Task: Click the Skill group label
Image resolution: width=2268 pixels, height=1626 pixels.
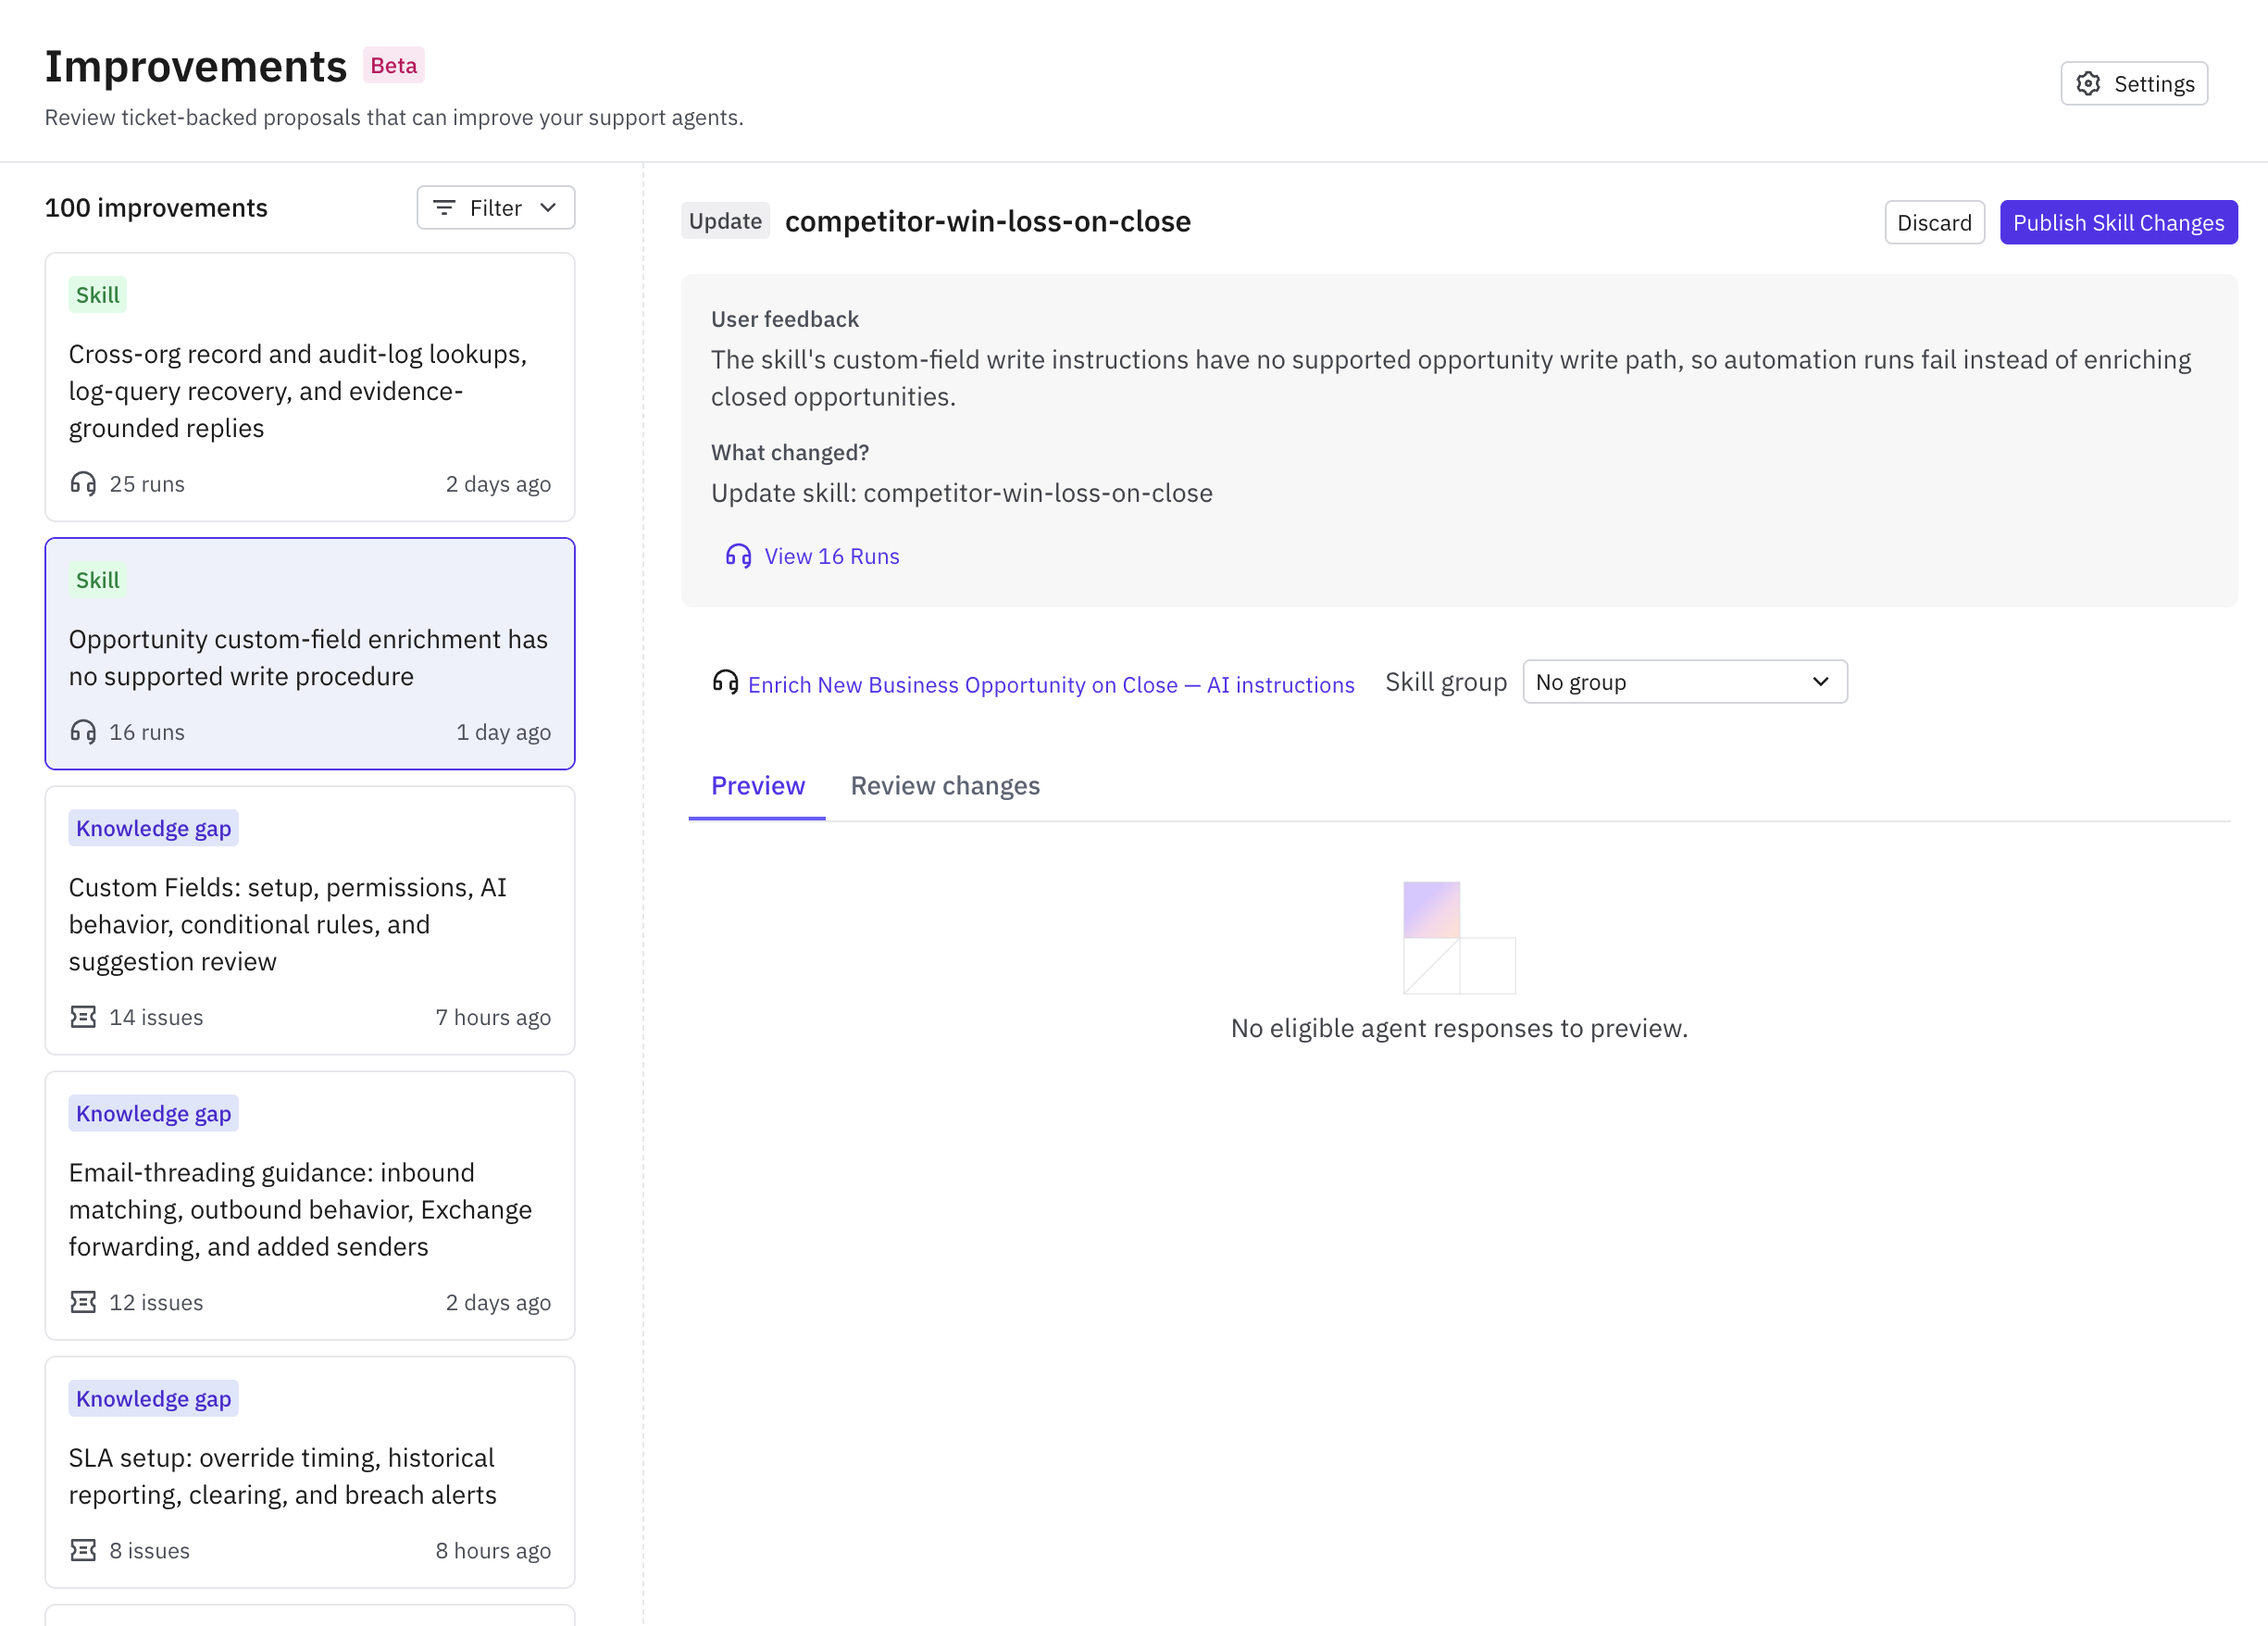Action: click(1445, 682)
